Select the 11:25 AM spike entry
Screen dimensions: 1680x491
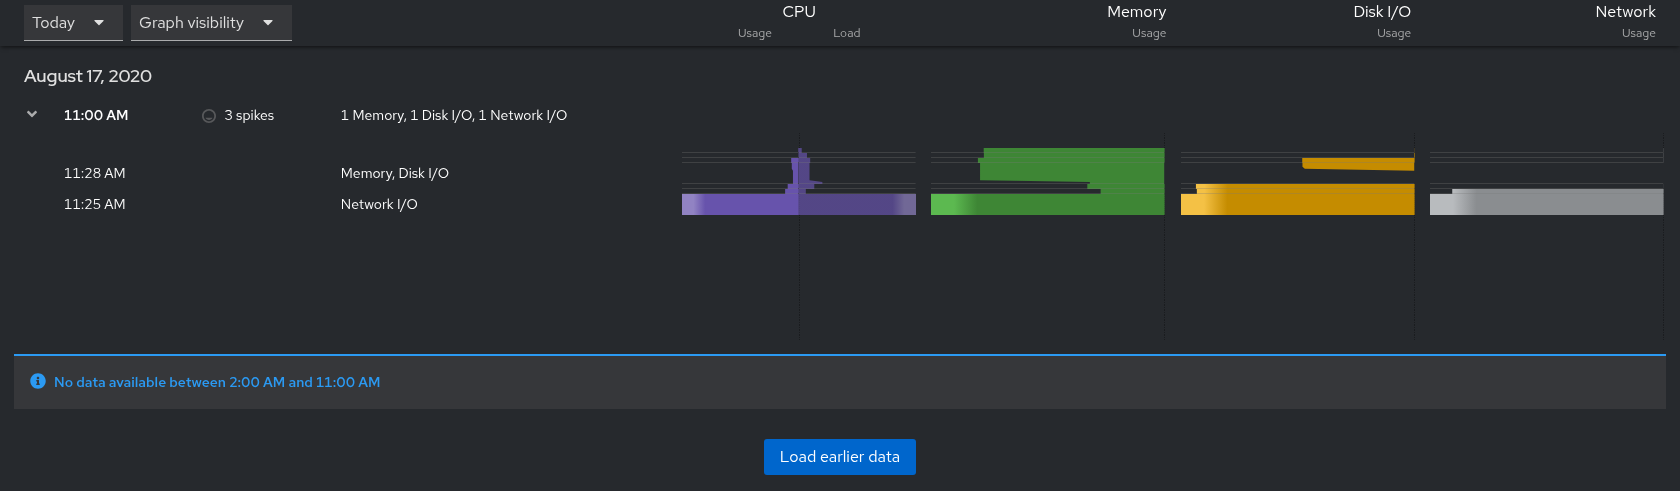(95, 204)
